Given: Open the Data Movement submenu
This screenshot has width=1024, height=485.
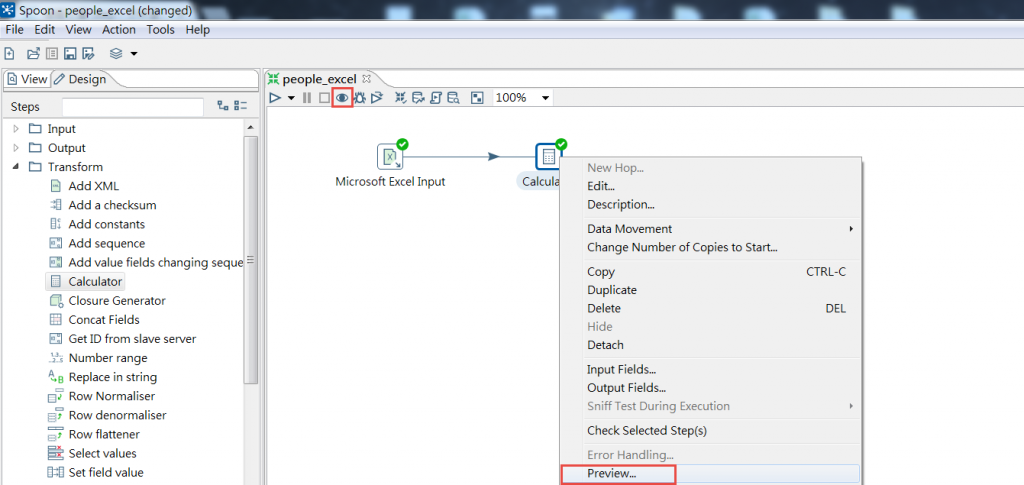Looking at the screenshot, I should [711, 229].
